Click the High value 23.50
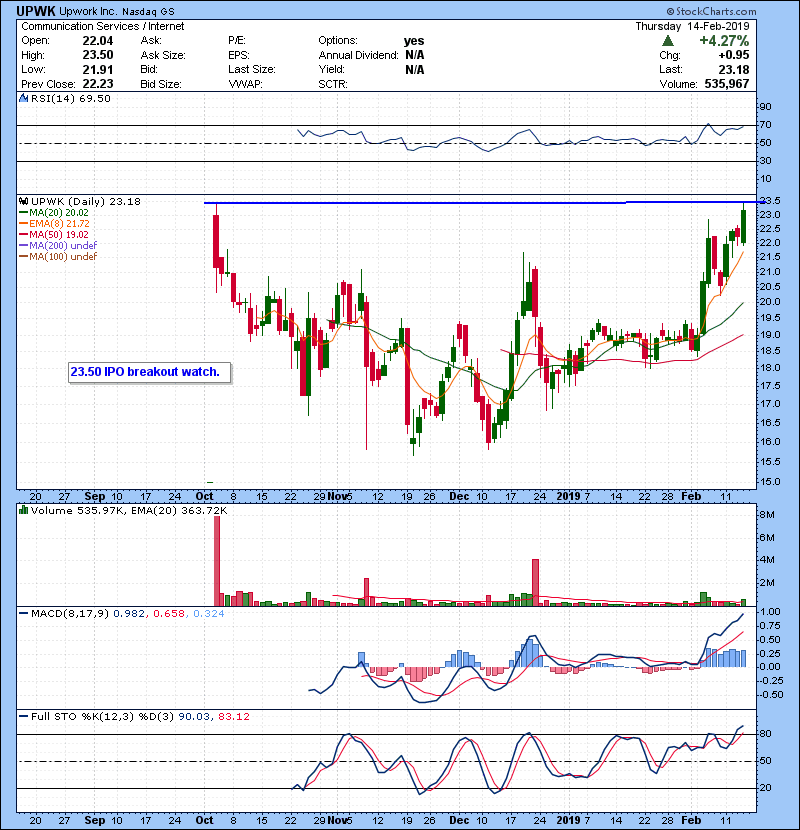Image resolution: width=800 pixels, height=830 pixels. click(x=98, y=55)
